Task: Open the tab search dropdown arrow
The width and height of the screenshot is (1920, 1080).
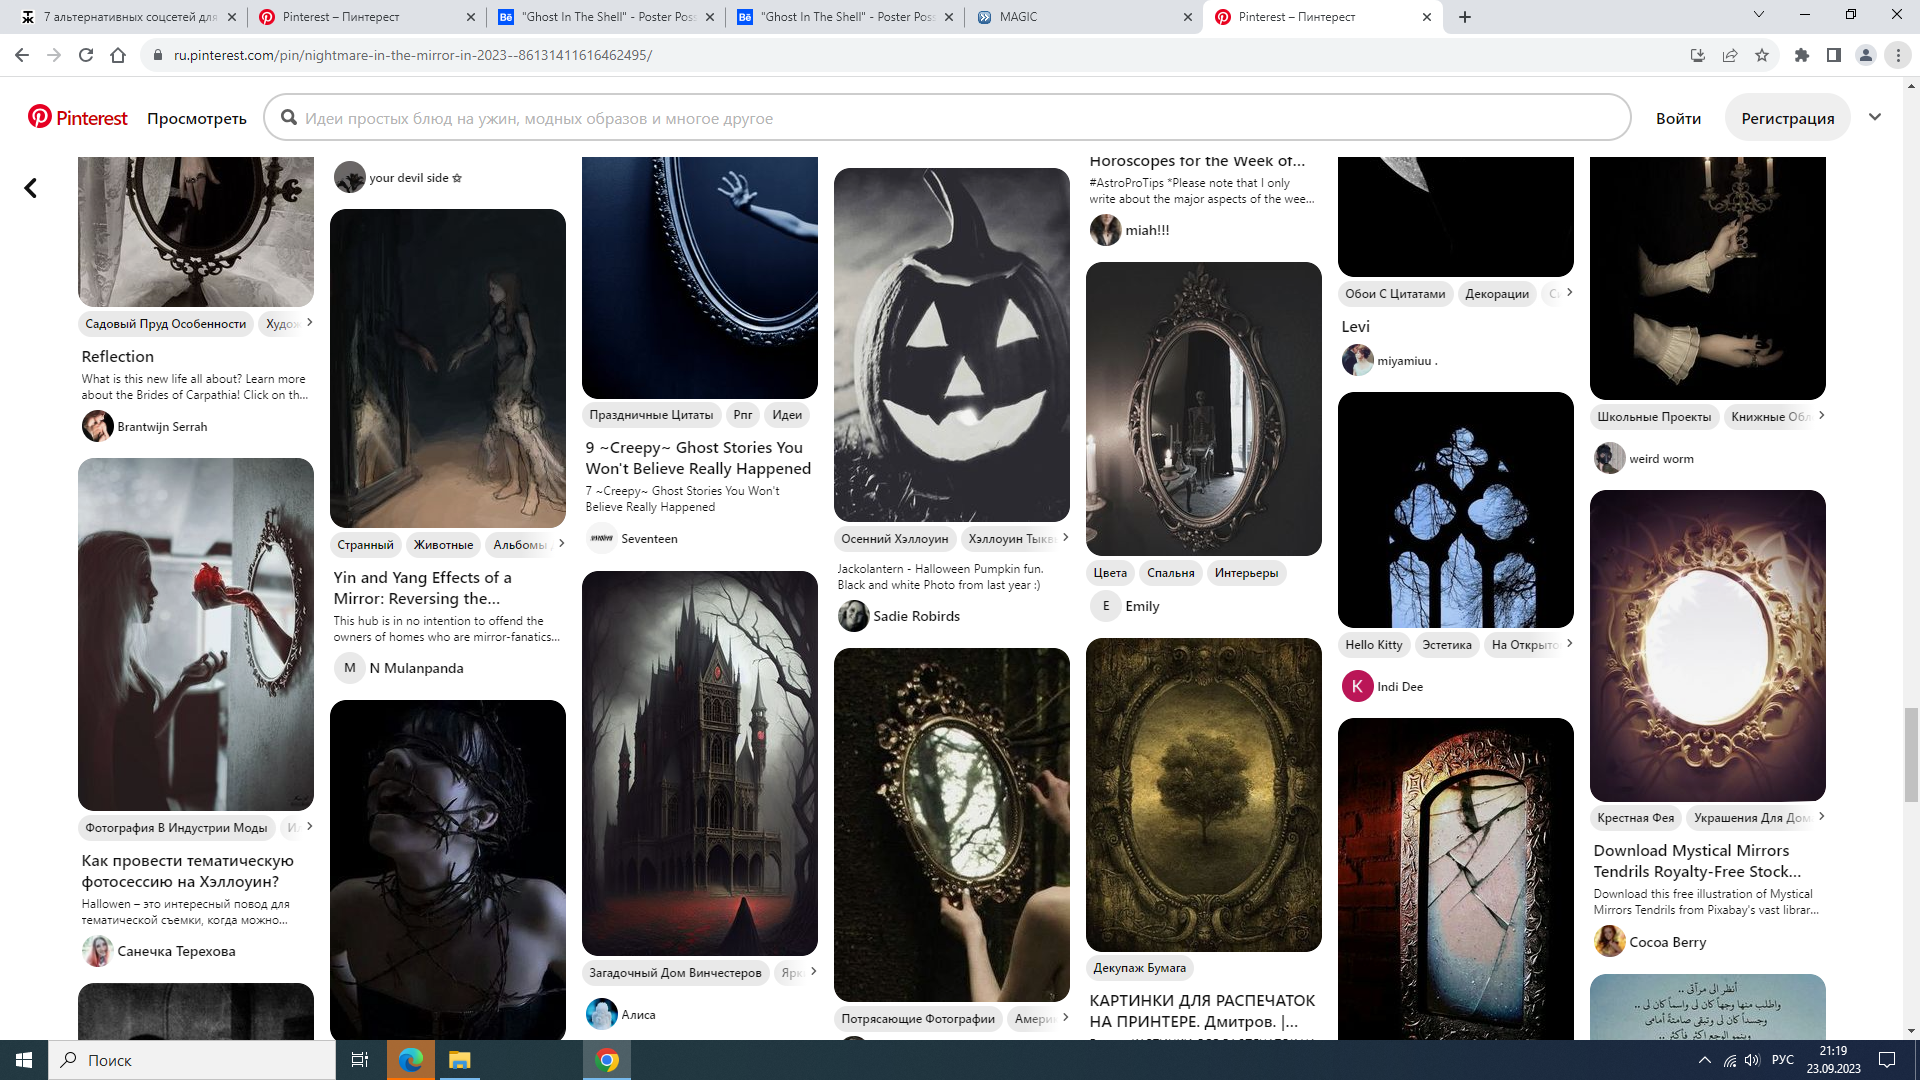Action: pos(1759,15)
